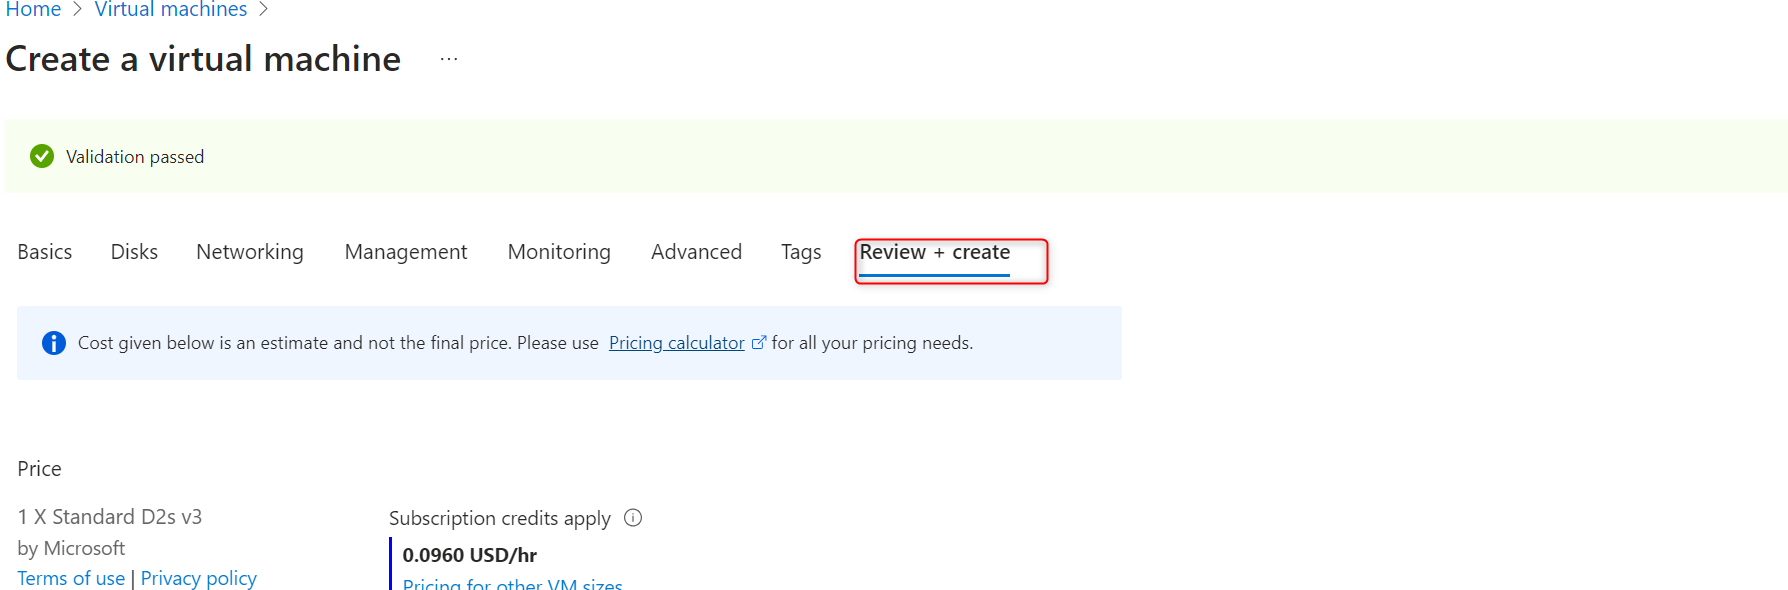Image resolution: width=1788 pixels, height=590 pixels.
Task: Go to the Networking tab
Action: point(250,252)
